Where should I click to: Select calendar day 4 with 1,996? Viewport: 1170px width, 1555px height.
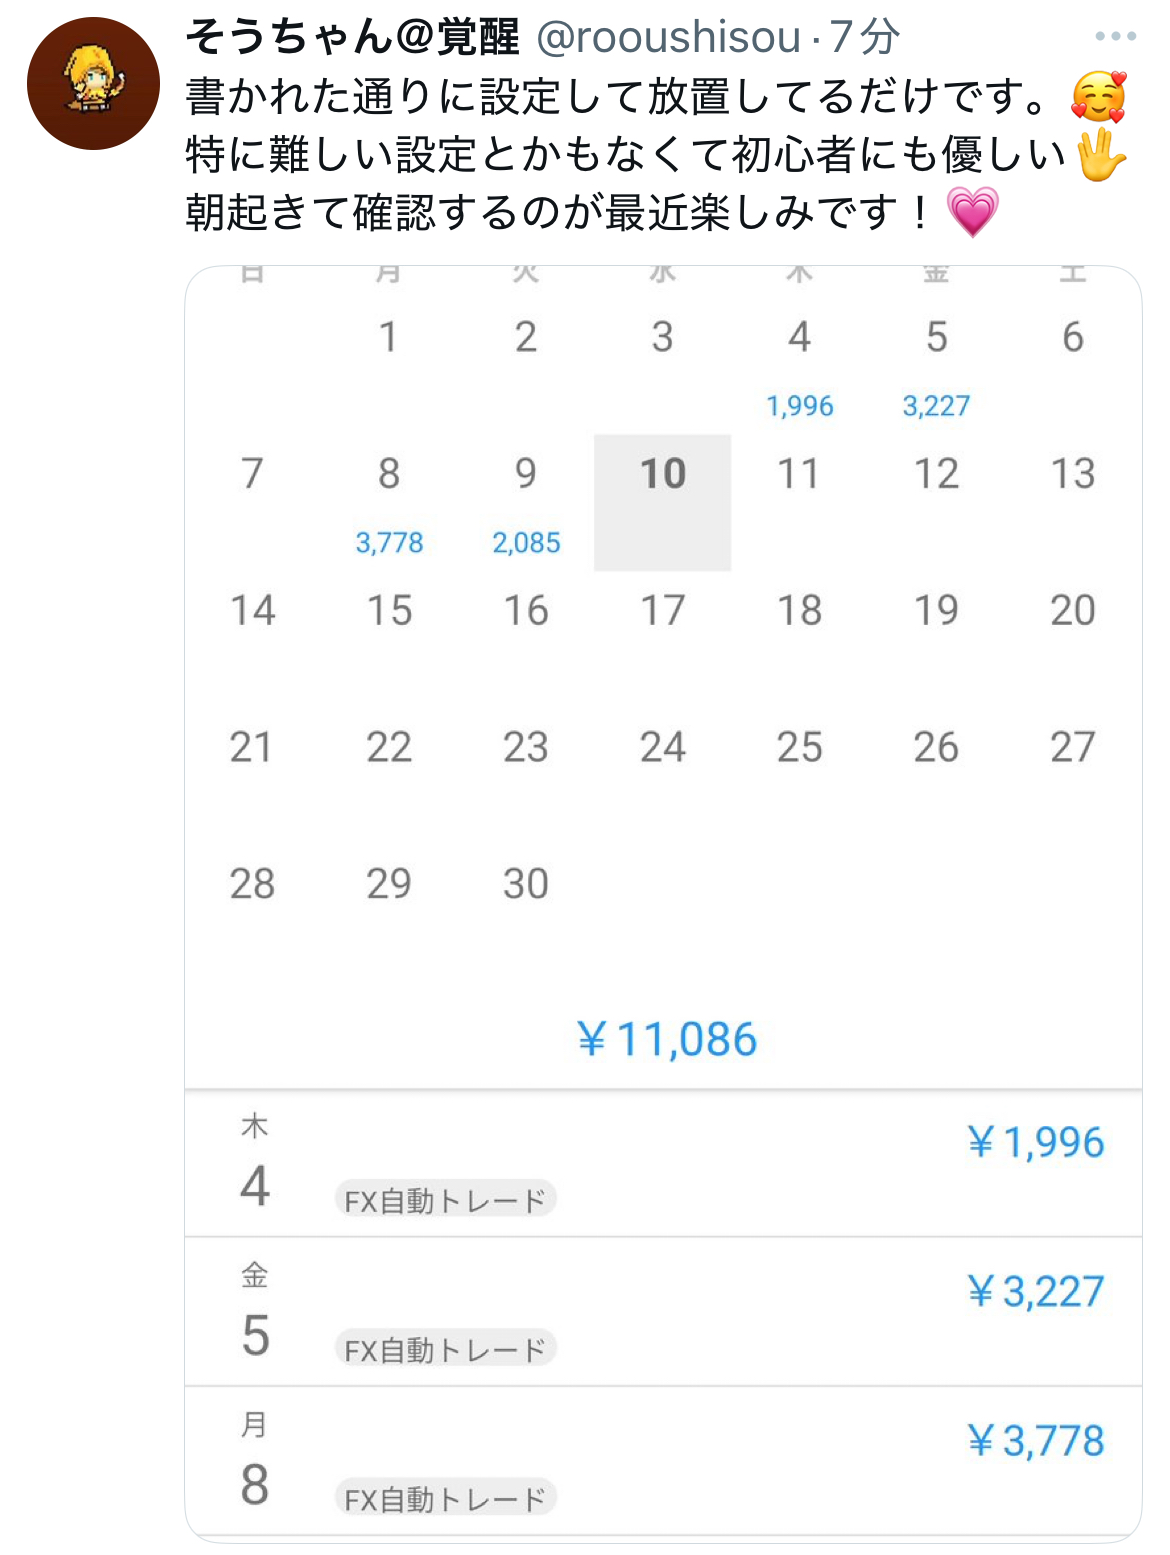pos(799,365)
